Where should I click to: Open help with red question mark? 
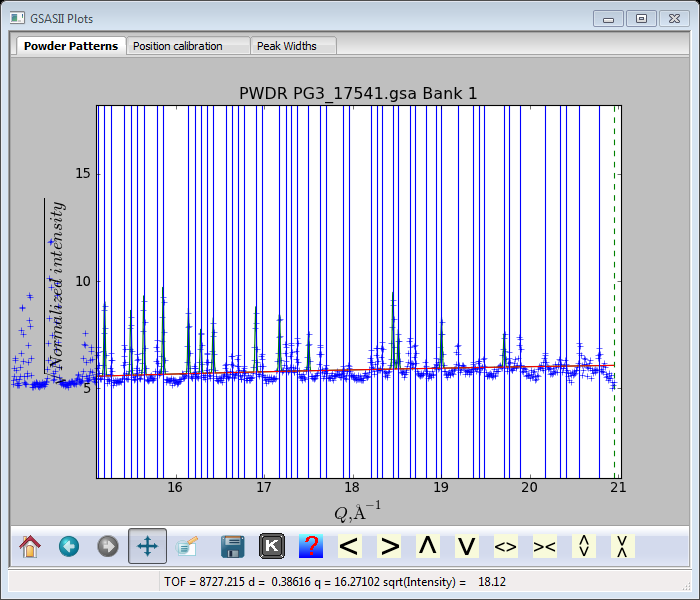pyautogui.click(x=311, y=546)
